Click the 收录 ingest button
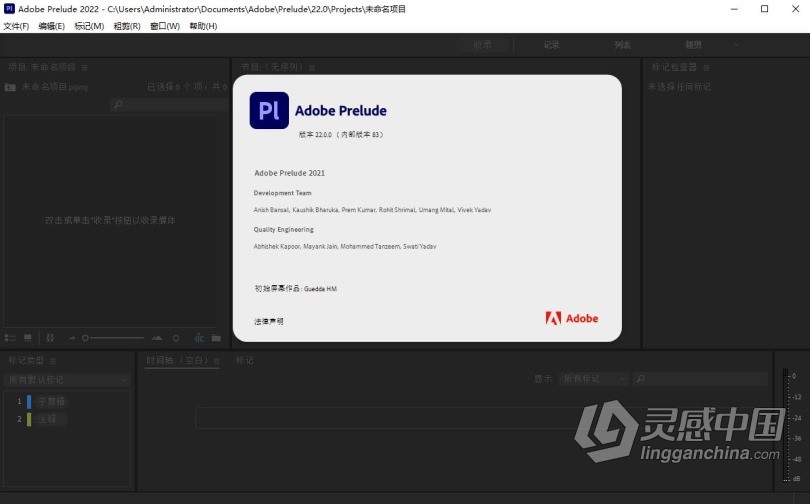 click(x=483, y=45)
